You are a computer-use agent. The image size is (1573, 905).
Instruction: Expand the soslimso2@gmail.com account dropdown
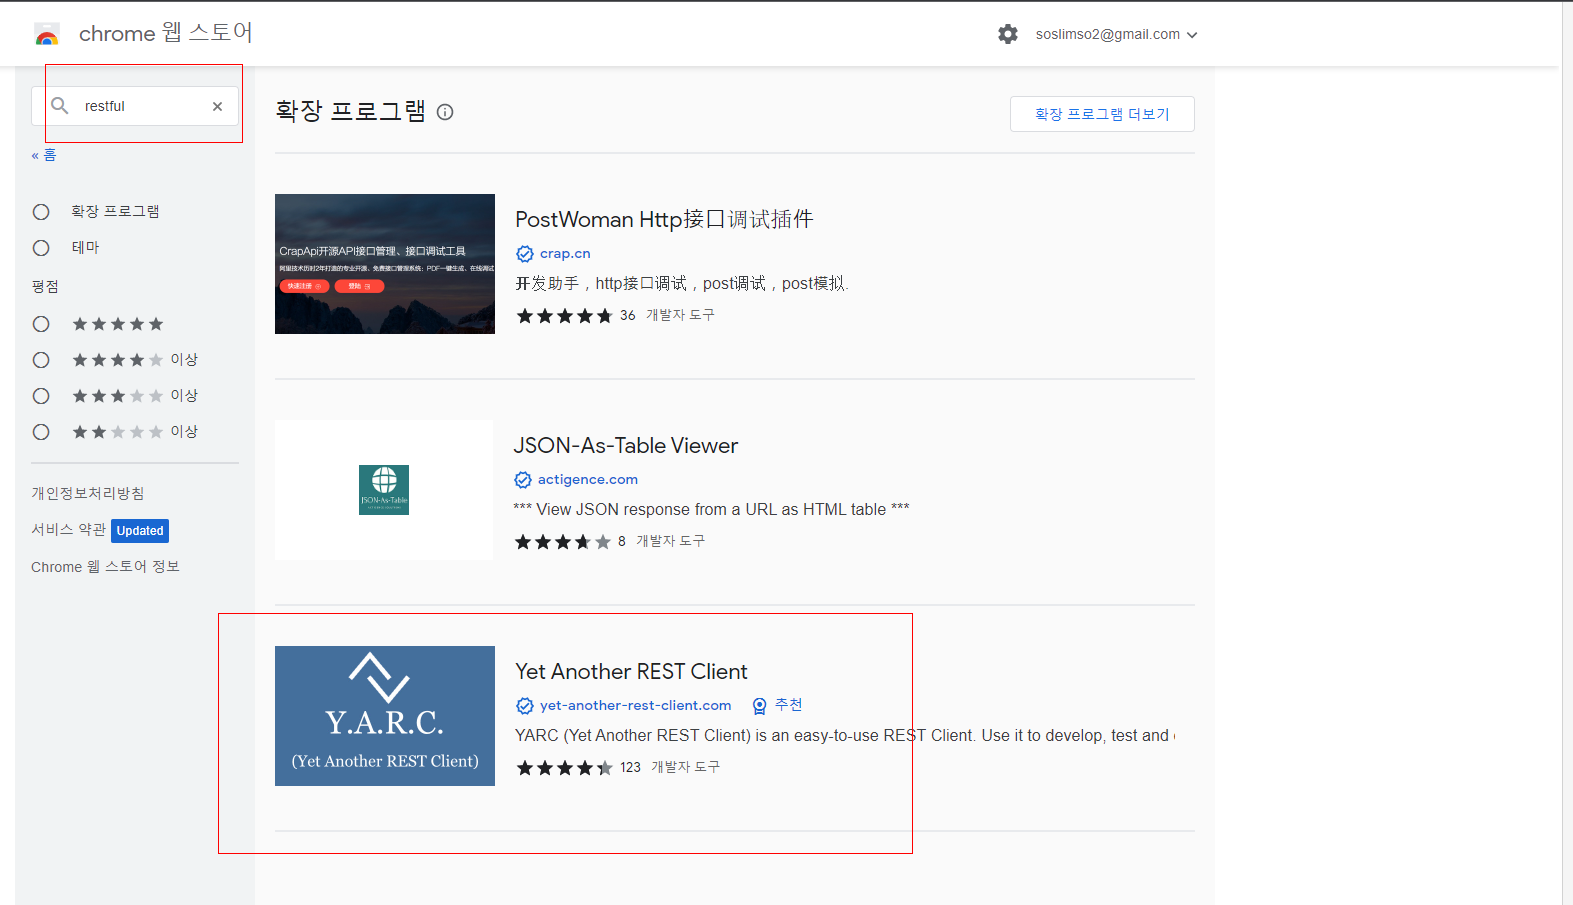(x=1116, y=34)
